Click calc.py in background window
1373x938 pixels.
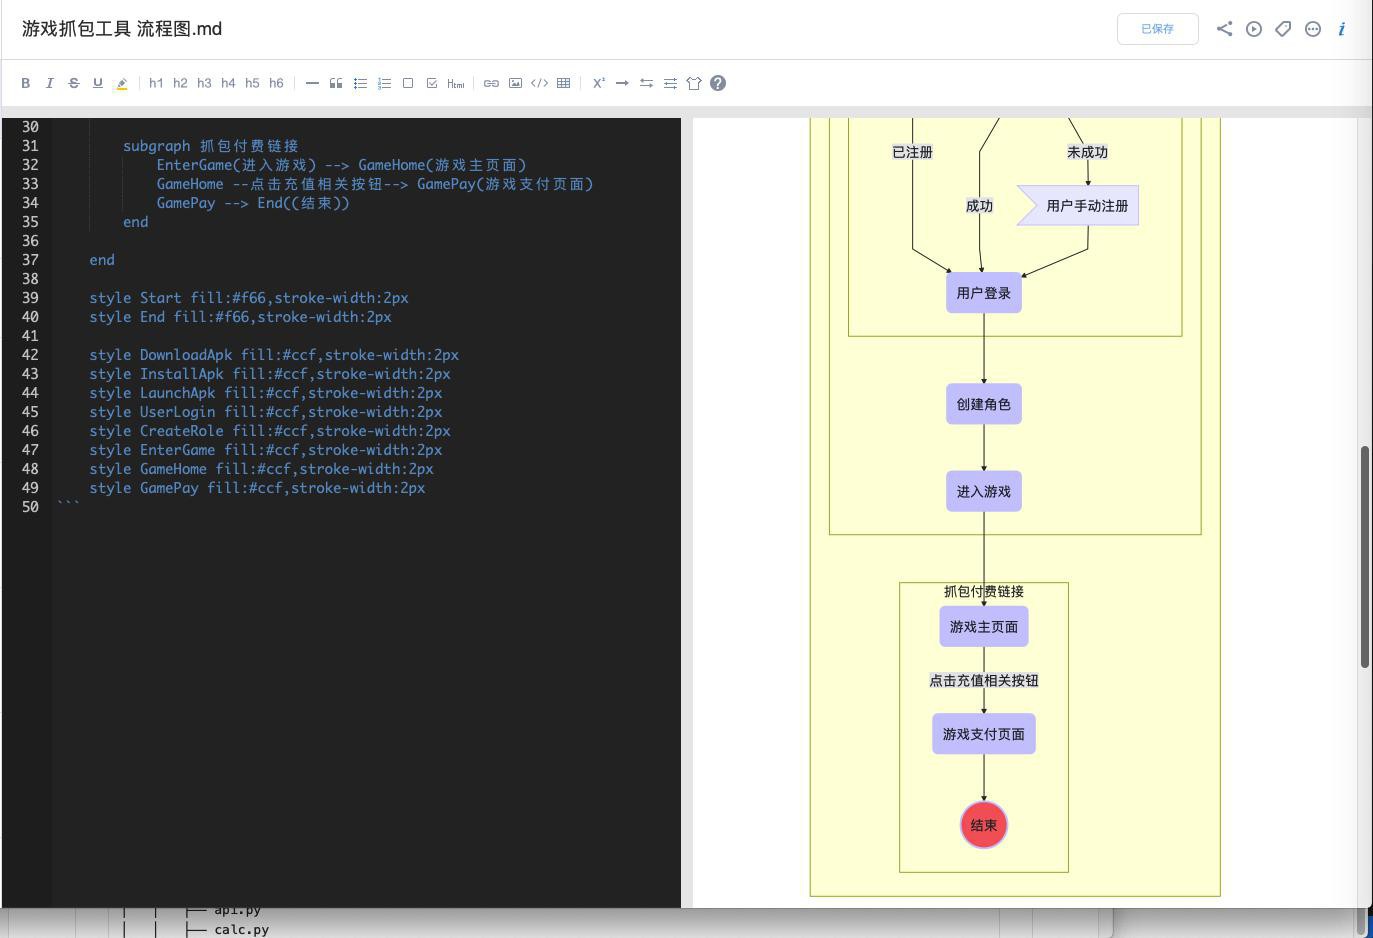click(241, 929)
